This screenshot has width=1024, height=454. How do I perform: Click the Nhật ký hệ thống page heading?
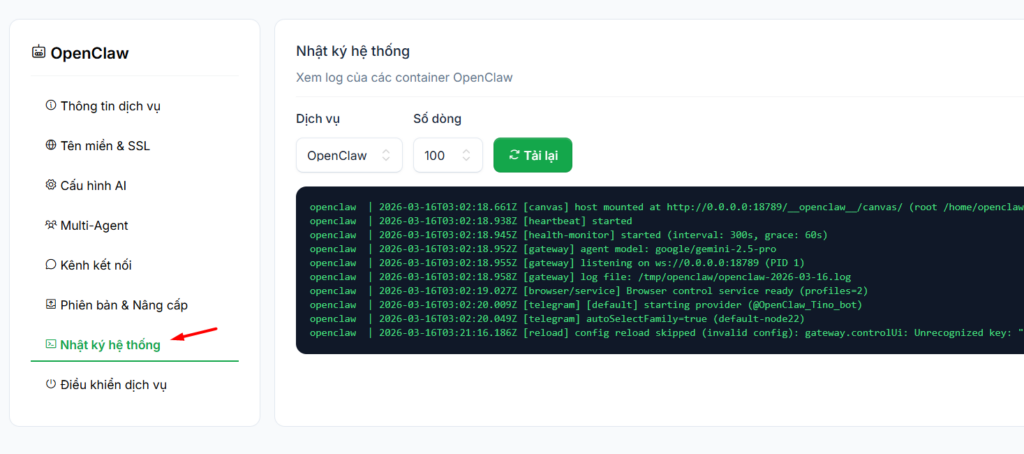[x=353, y=51]
